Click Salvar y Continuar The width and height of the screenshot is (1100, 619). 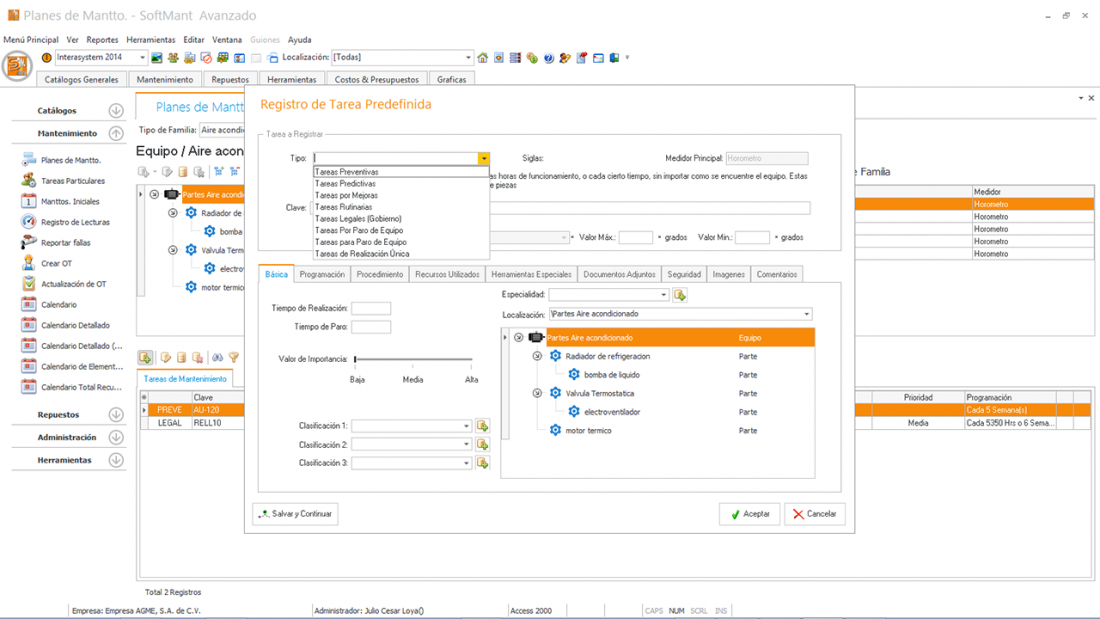point(296,514)
